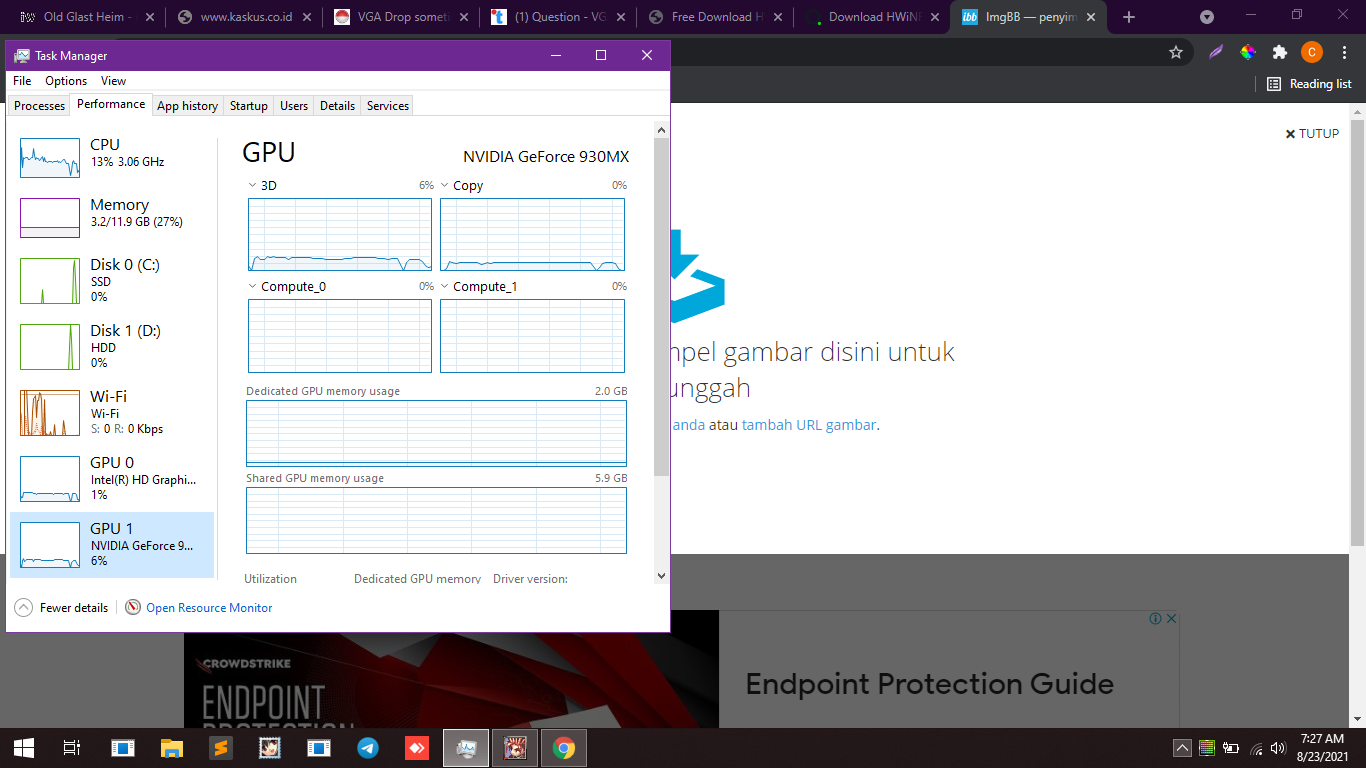
Task: Click the color wheel extension icon
Action: click(x=1248, y=52)
